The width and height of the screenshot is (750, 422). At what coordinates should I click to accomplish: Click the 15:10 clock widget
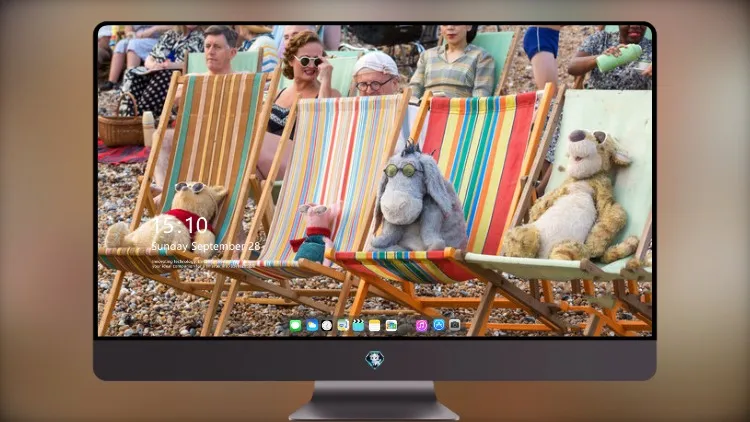click(180, 225)
